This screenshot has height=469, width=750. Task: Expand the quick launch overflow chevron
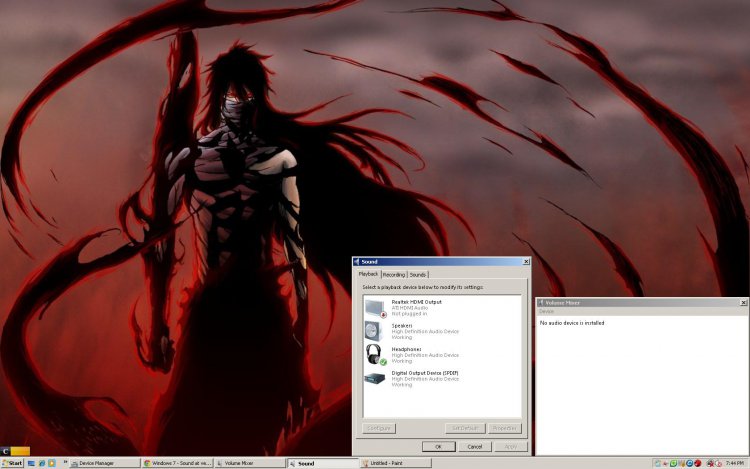click(66, 462)
